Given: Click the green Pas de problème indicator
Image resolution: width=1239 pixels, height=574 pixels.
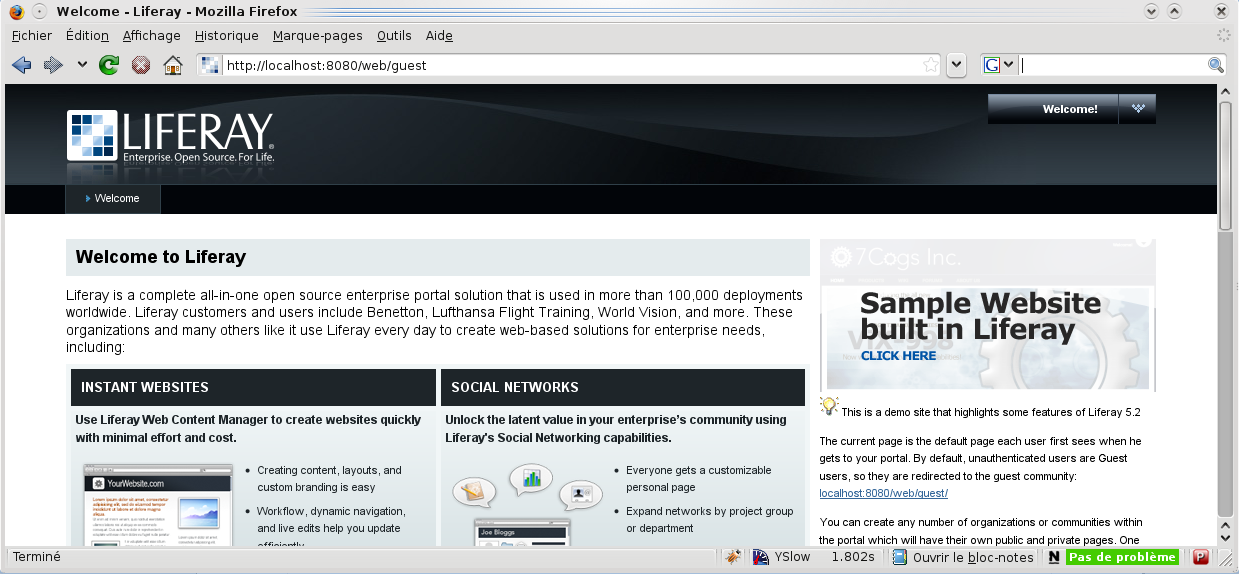Looking at the screenshot, I should 1122,557.
